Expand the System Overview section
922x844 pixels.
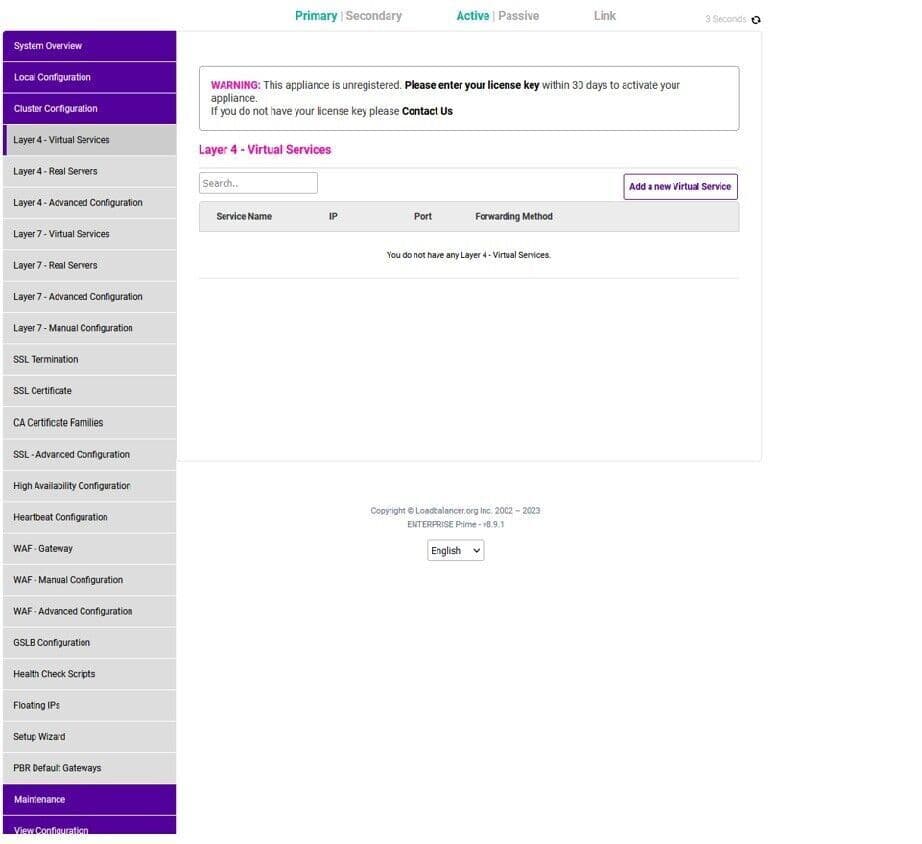click(89, 46)
